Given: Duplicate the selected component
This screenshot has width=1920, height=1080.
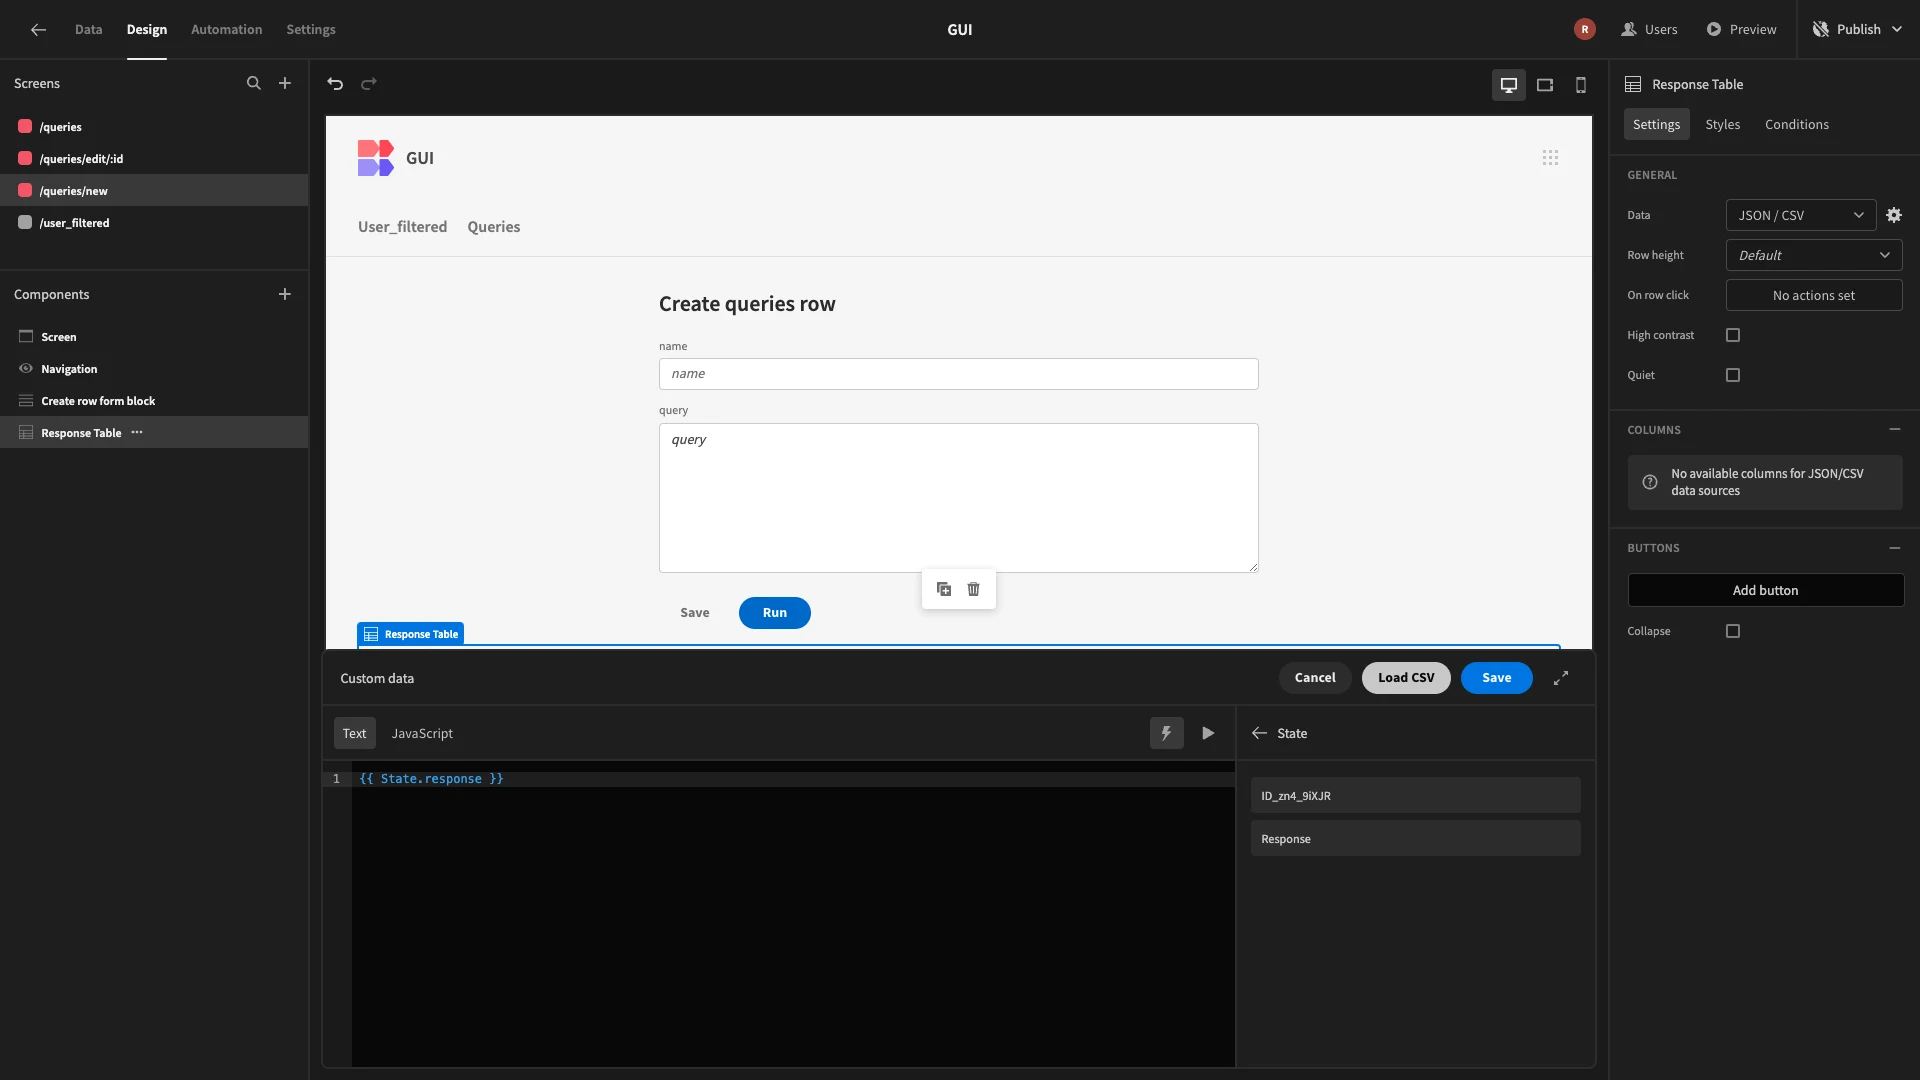Looking at the screenshot, I should pyautogui.click(x=944, y=589).
